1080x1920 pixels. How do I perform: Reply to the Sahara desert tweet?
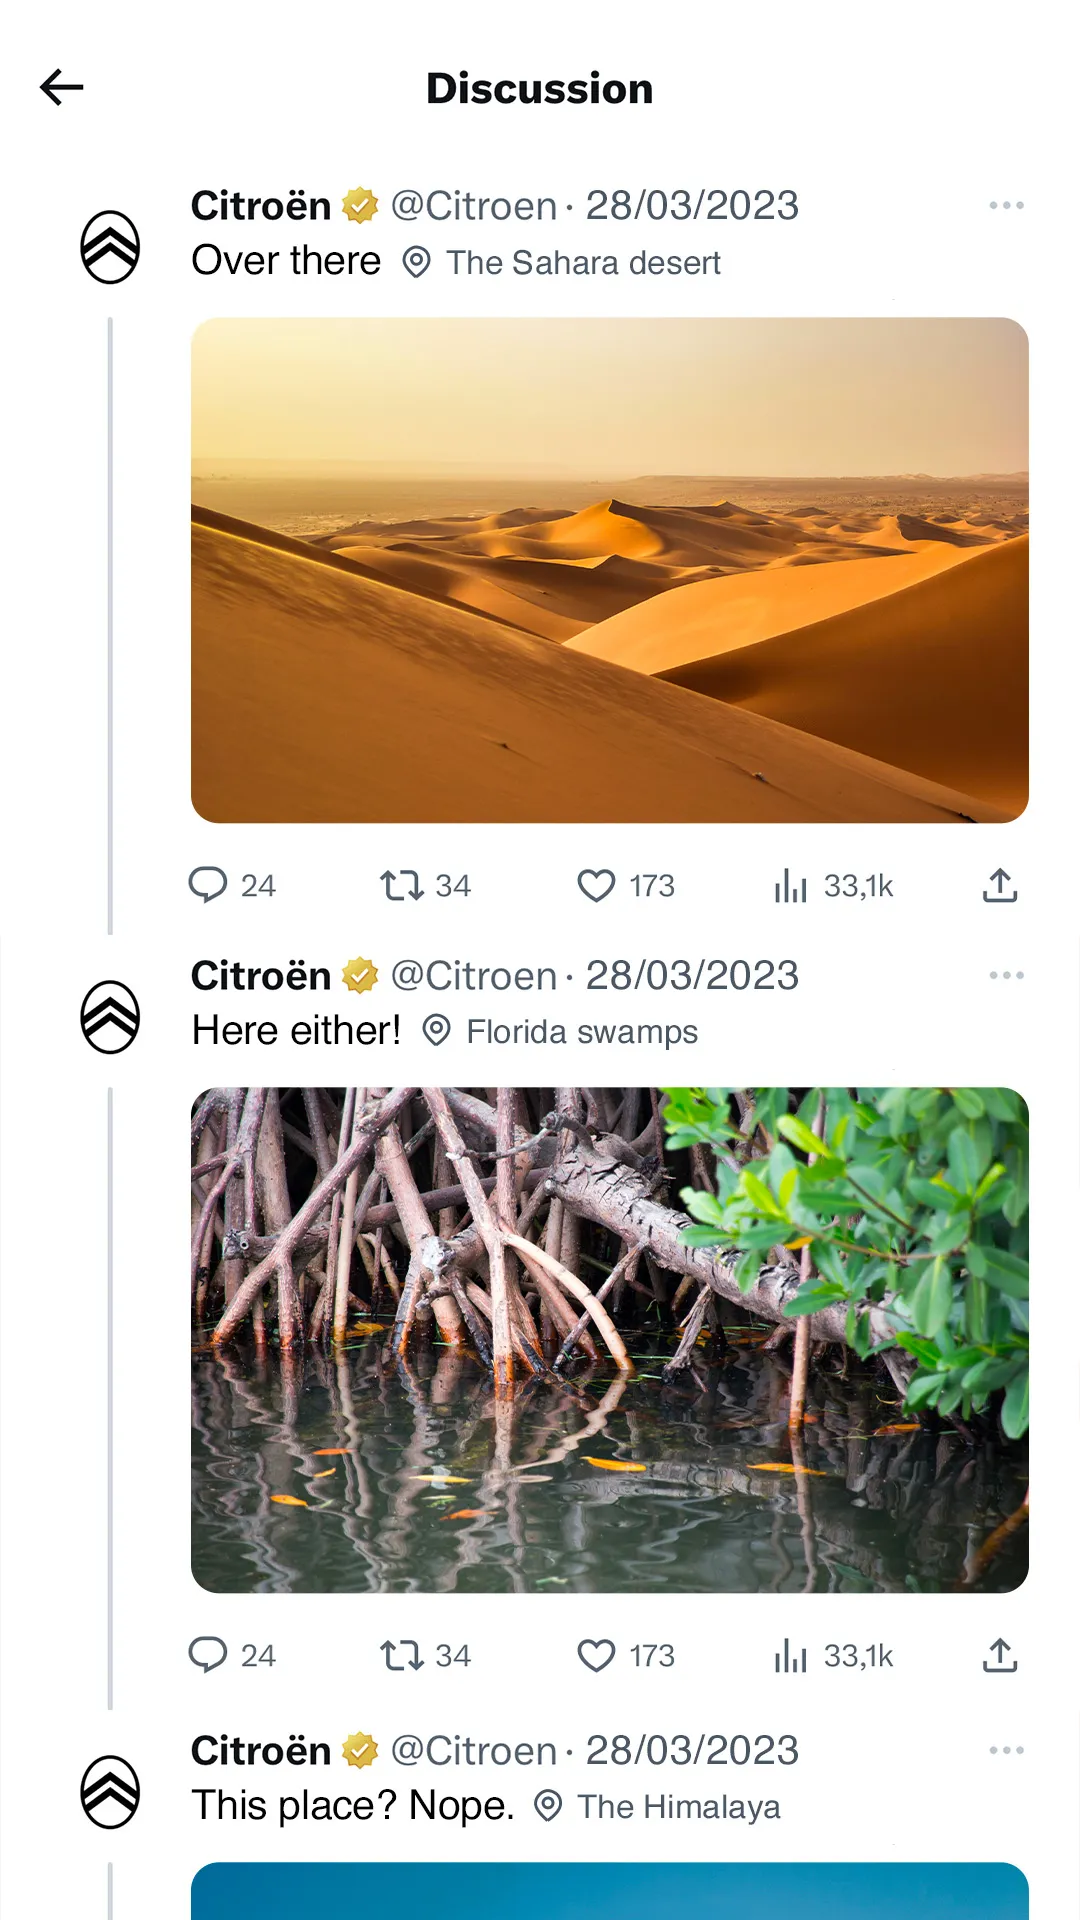pyautogui.click(x=208, y=885)
